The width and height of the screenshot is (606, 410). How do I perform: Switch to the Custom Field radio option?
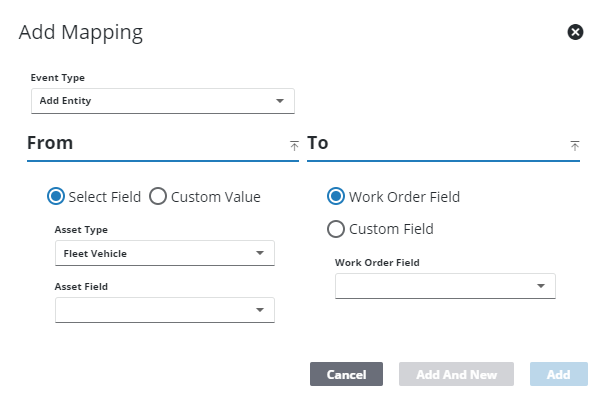pos(336,229)
